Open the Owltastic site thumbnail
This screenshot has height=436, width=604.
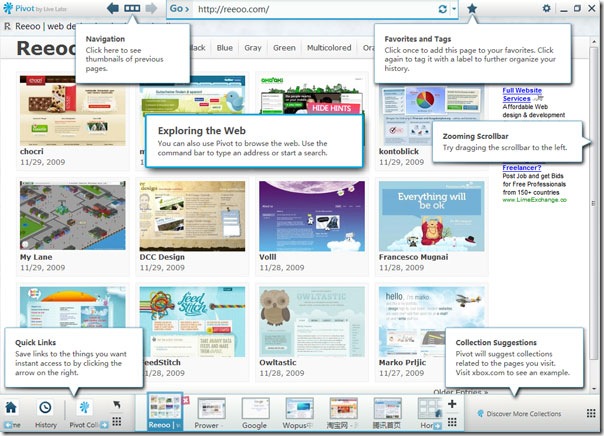coord(312,322)
